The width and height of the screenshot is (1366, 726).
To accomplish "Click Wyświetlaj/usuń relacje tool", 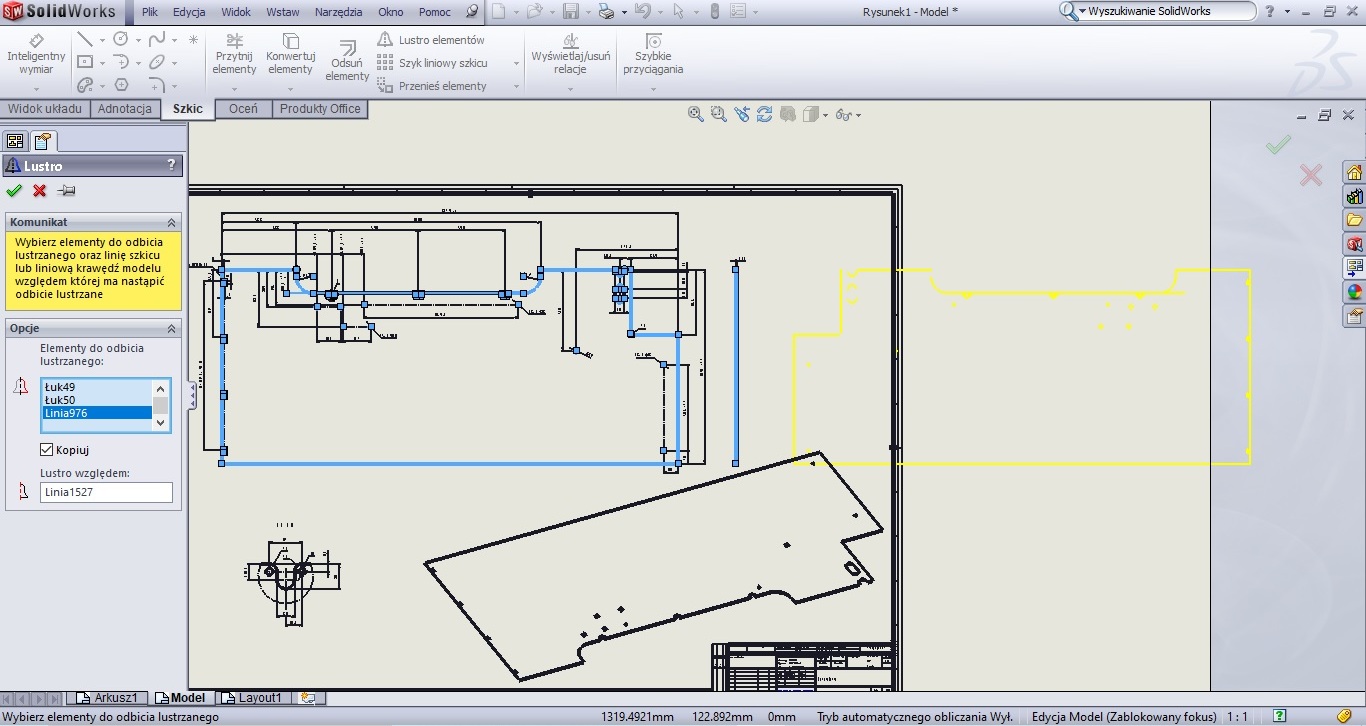I will click(x=570, y=55).
